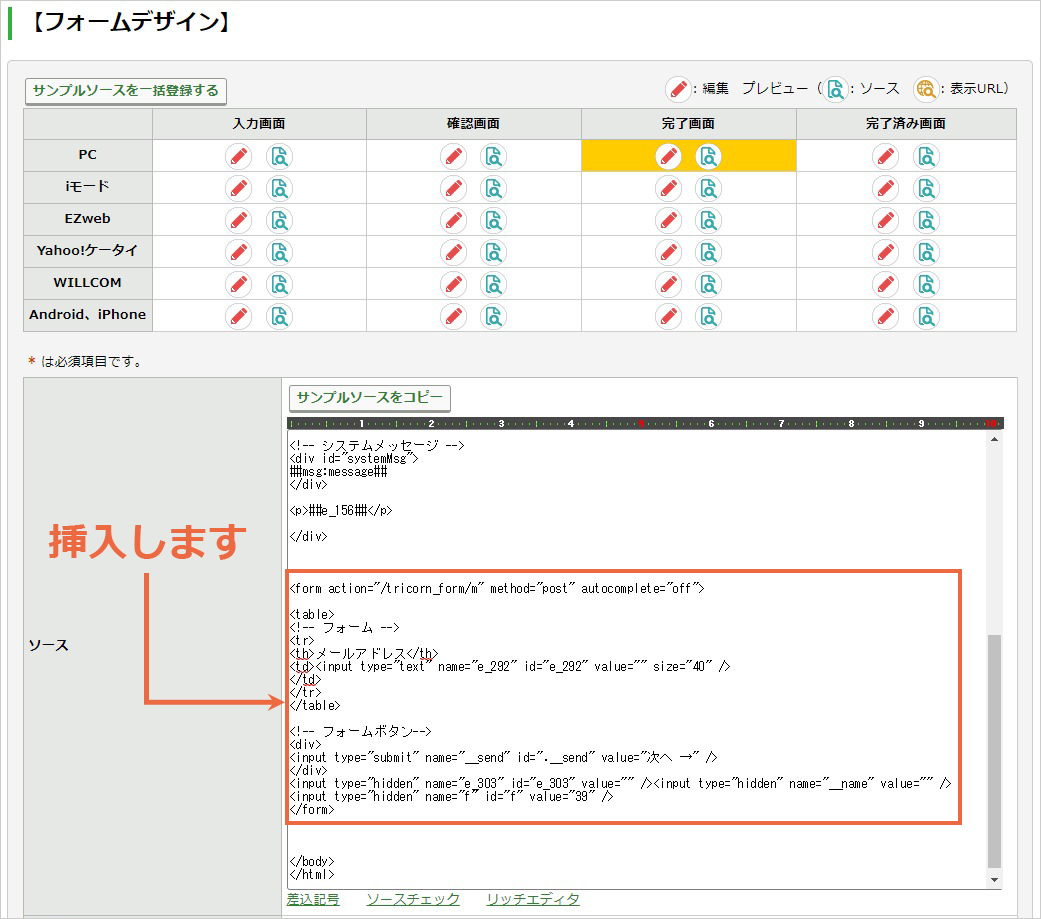The height and width of the screenshot is (919, 1041).
Task: Edit the iモード 確認画面 design
Action: 453,189
